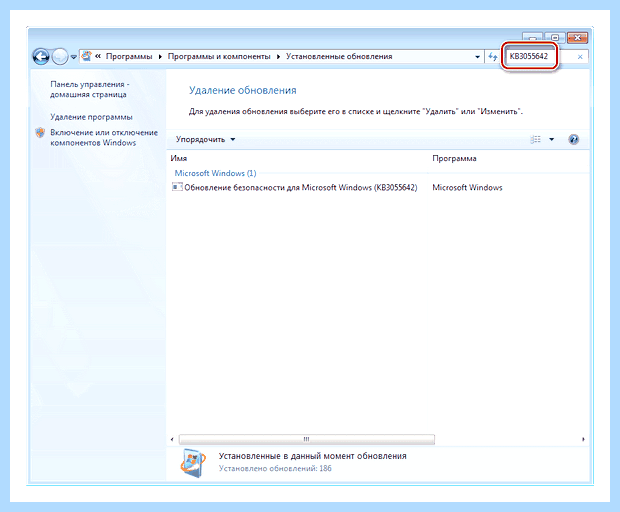Expand arrow after Программы breadcrumb

[x=160, y=57]
